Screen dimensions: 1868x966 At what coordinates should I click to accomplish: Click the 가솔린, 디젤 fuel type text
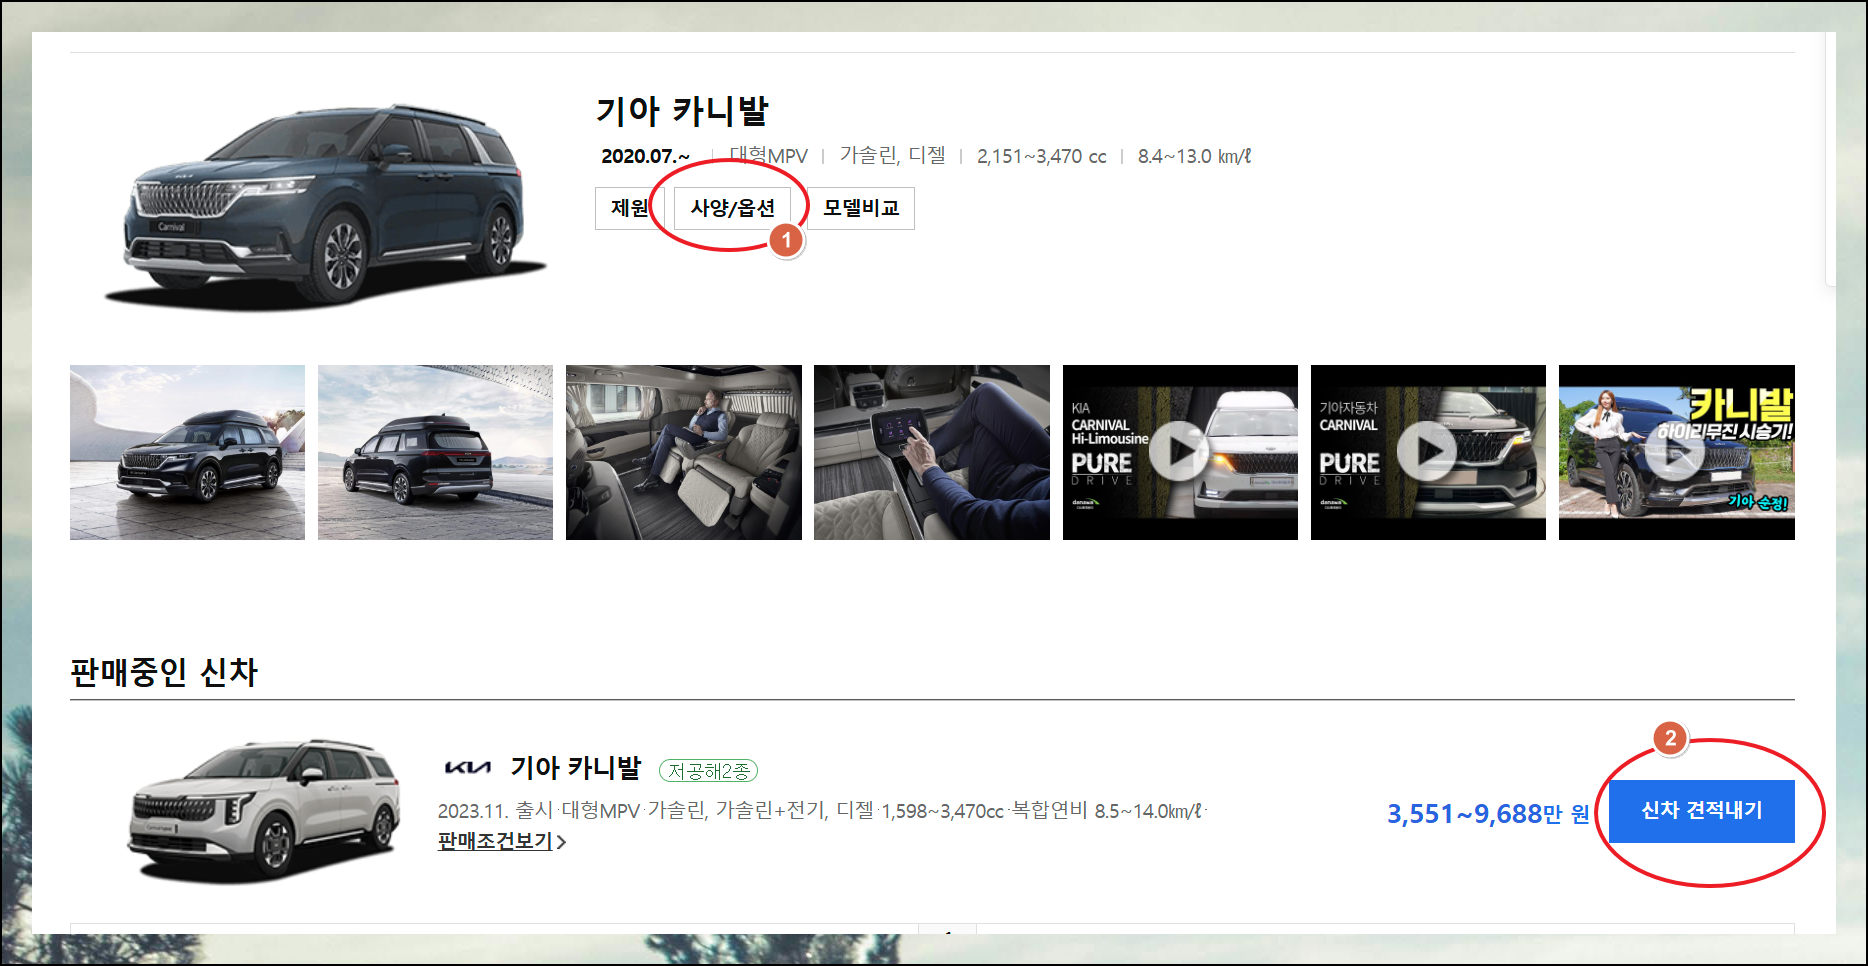(x=892, y=156)
